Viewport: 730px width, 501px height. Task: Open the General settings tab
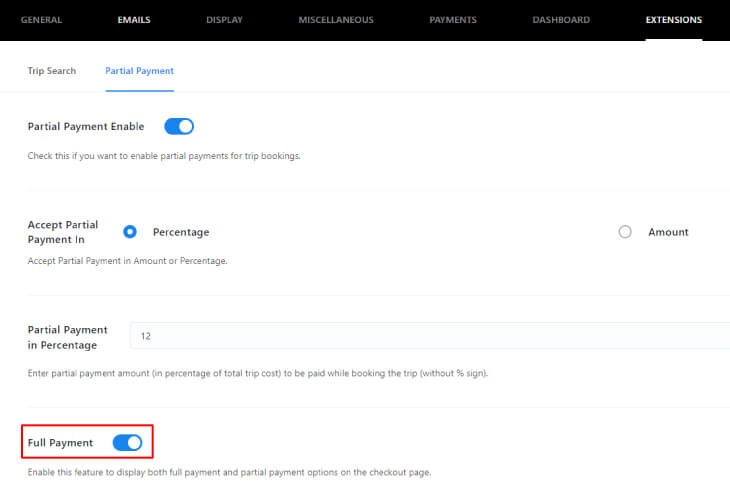pyautogui.click(x=41, y=20)
